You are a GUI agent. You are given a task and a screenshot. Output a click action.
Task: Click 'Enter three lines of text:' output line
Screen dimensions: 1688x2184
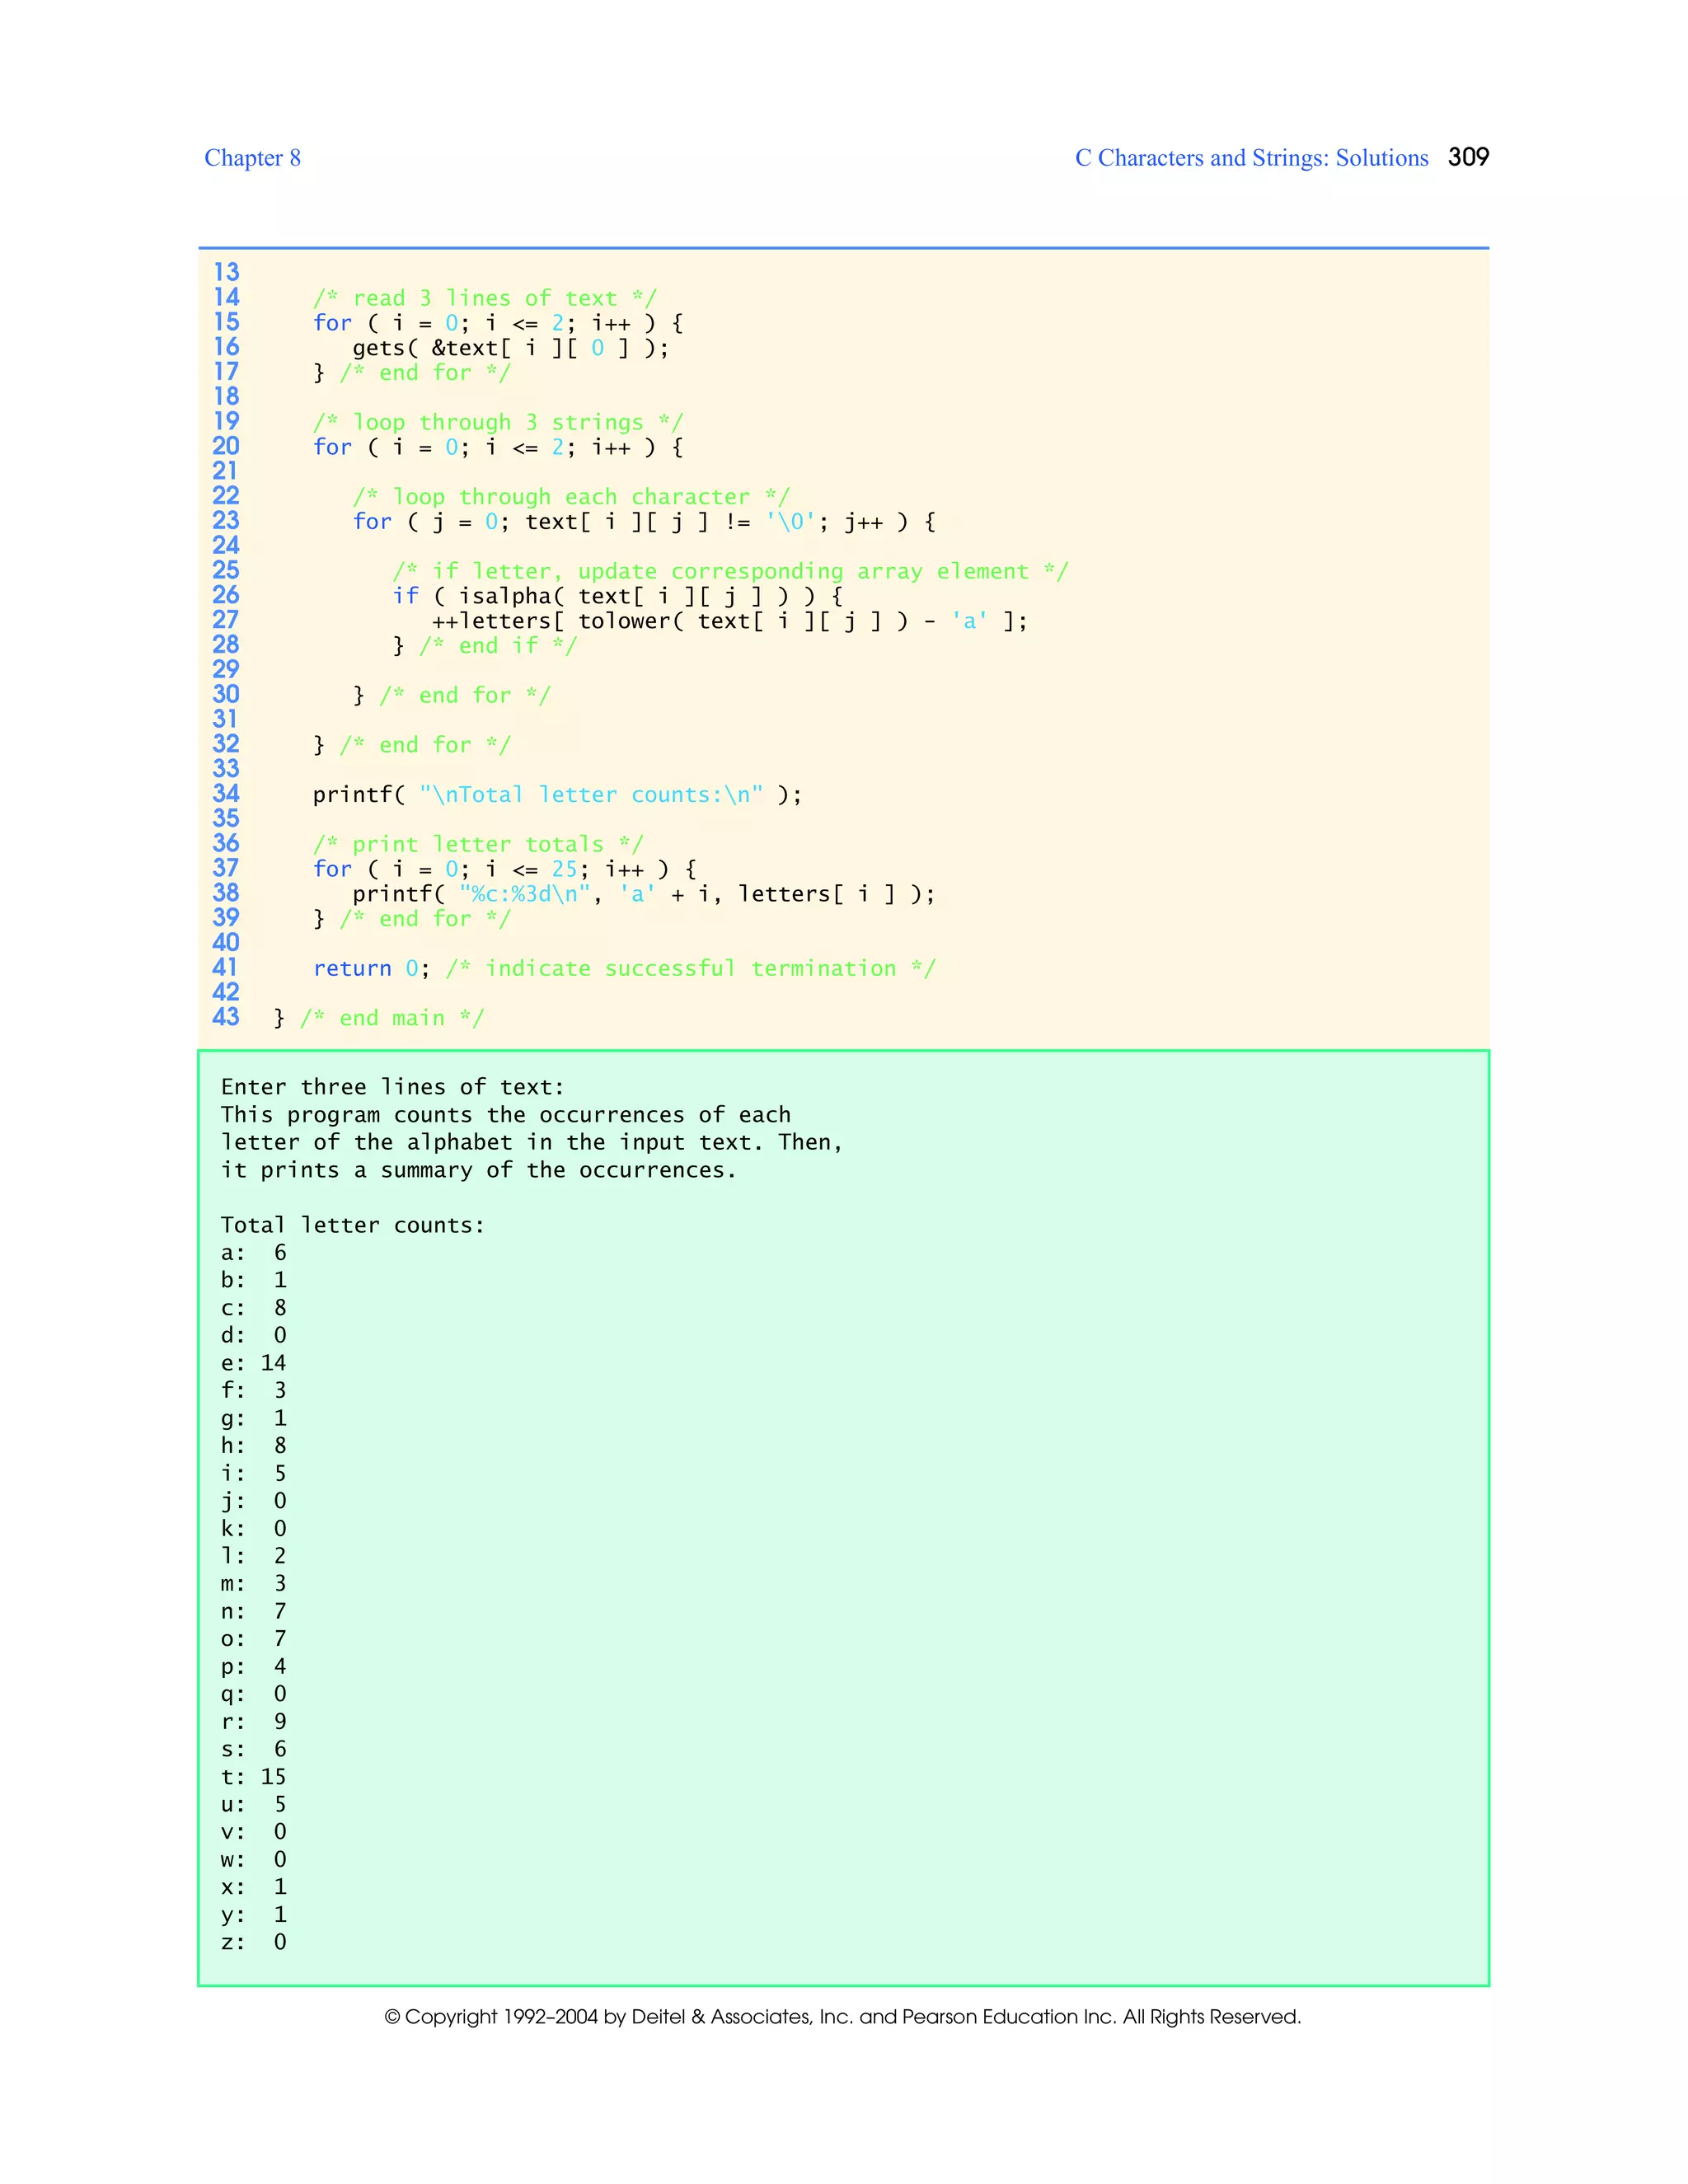pos(392,1087)
